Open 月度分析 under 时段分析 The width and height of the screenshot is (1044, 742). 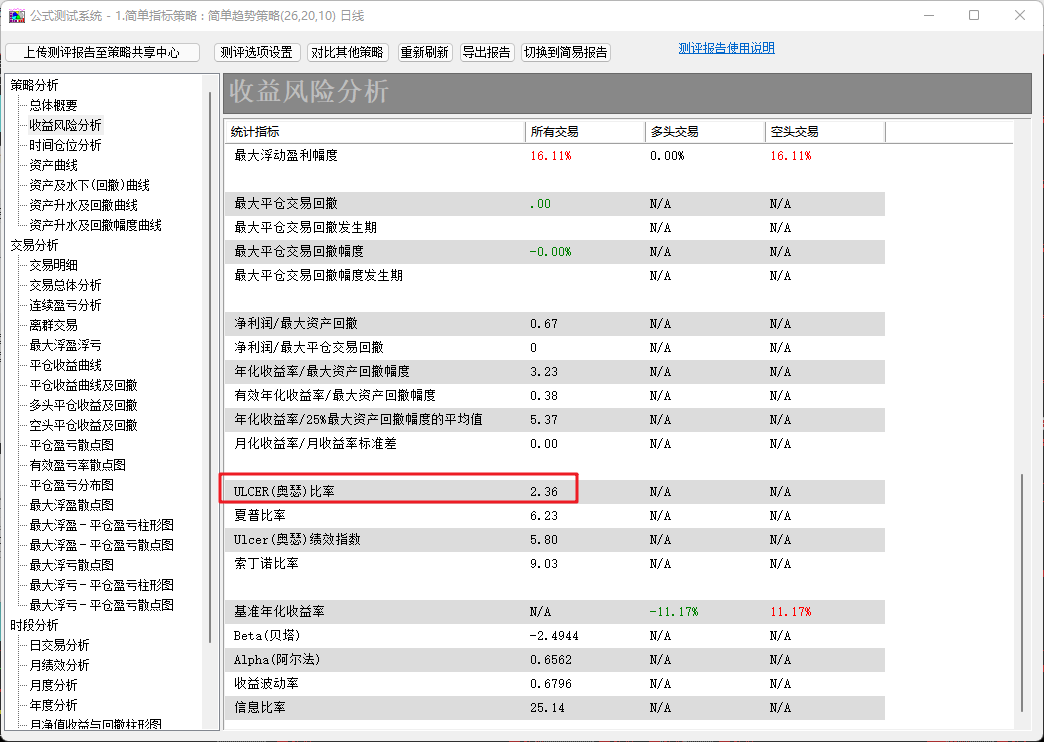[53, 685]
